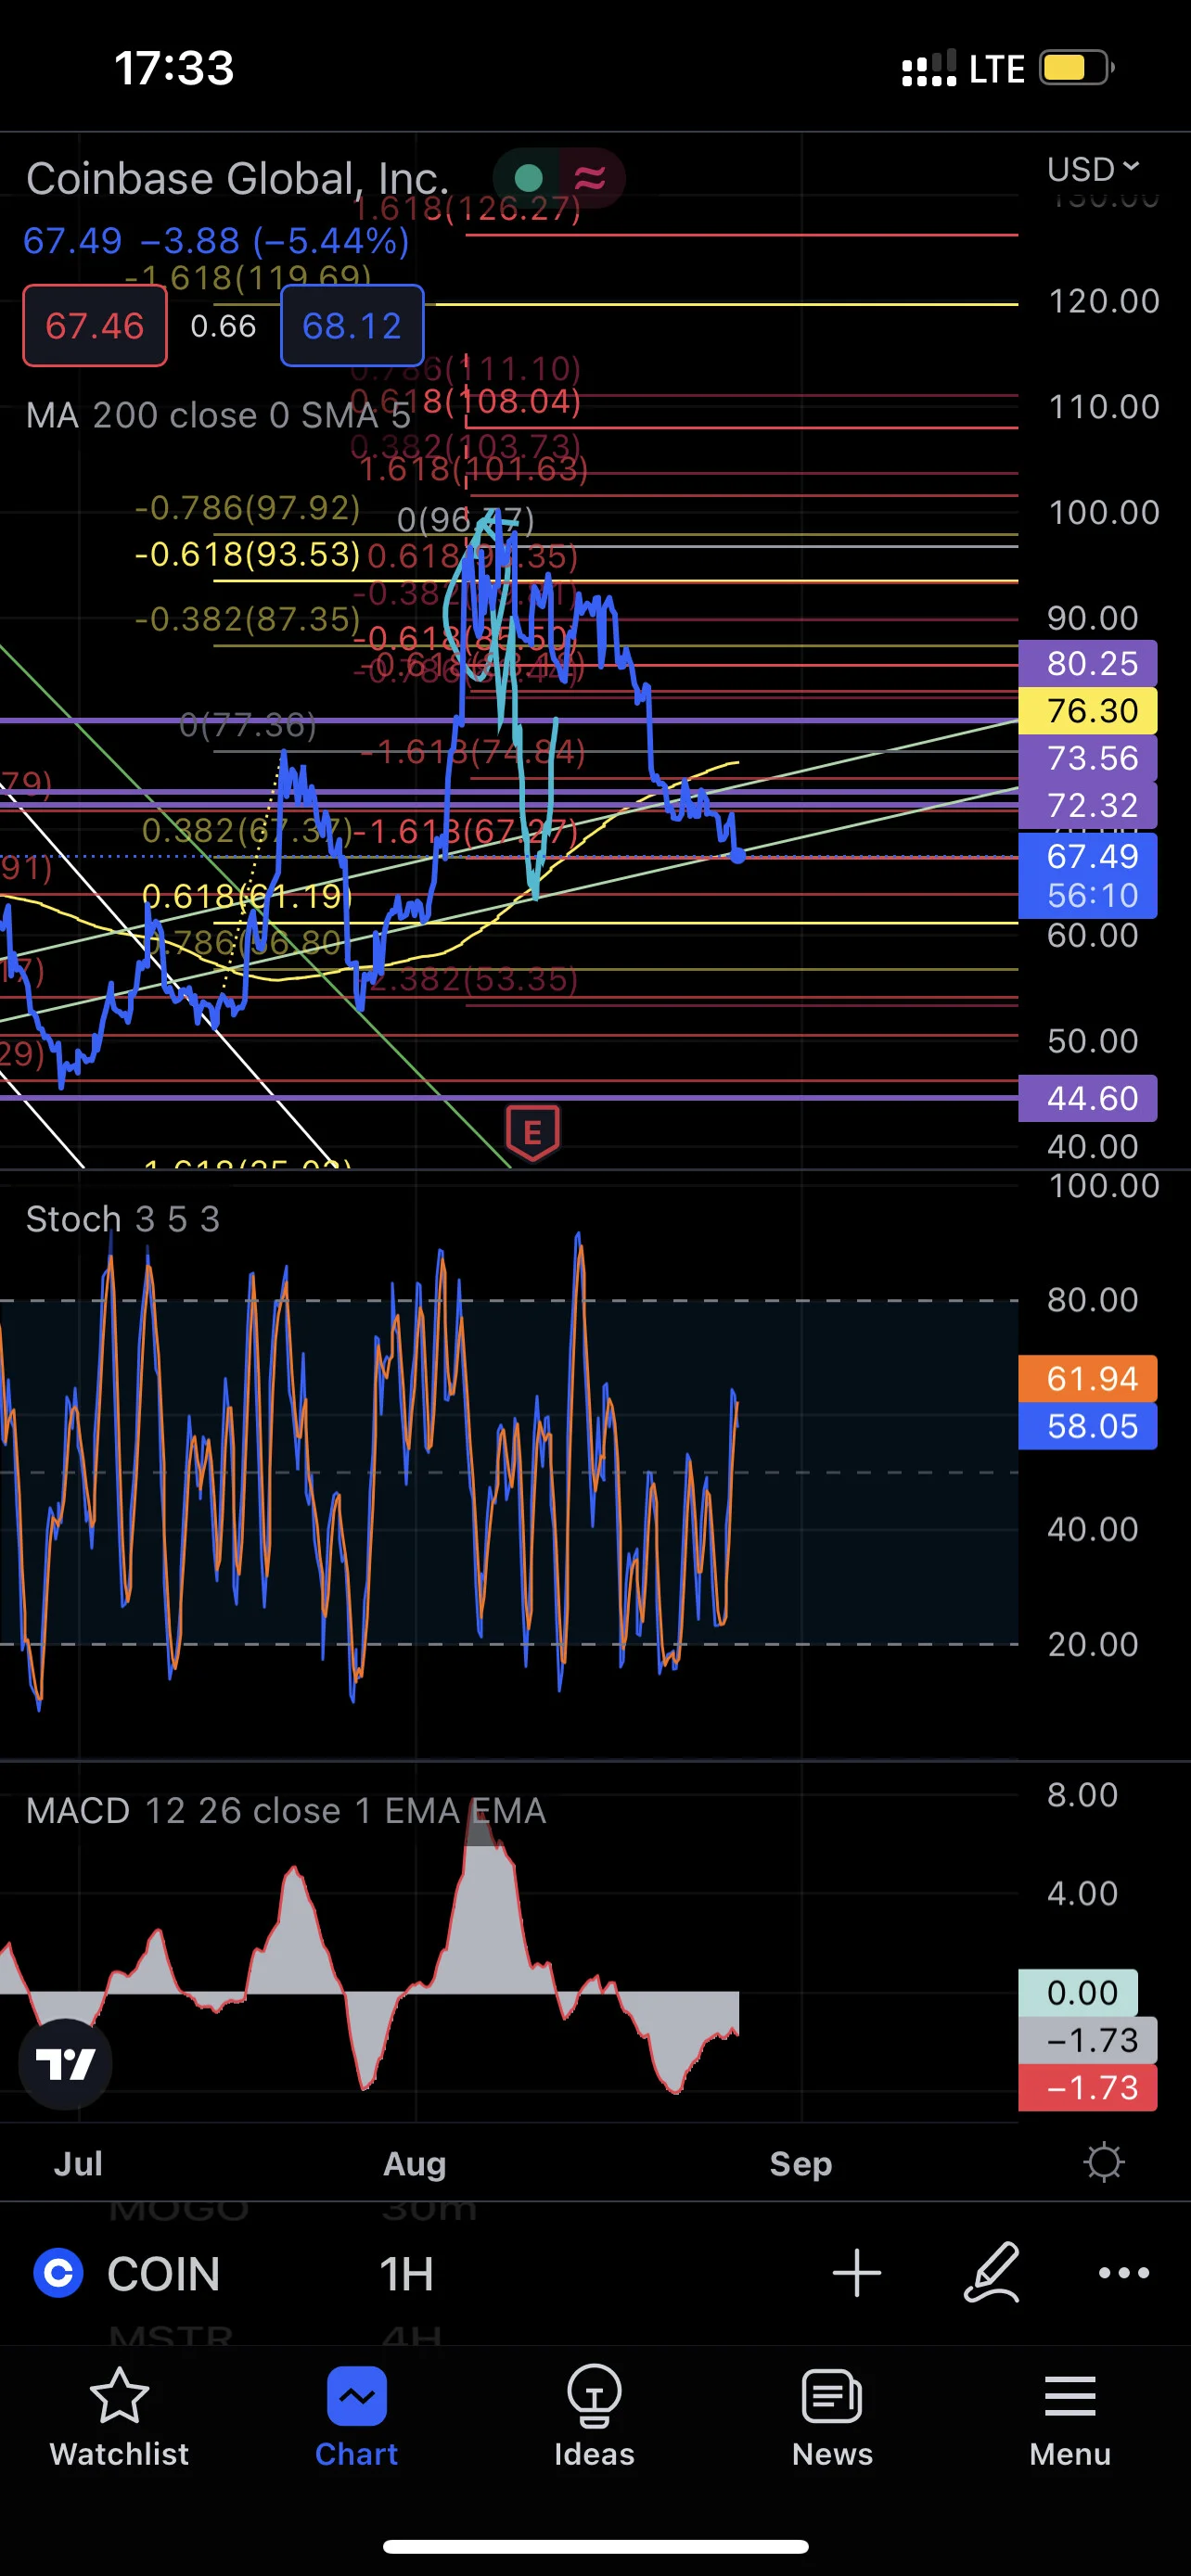Image resolution: width=1191 pixels, height=2576 pixels.
Task: Tap the TradingView logo button
Action: click(x=65, y=2063)
